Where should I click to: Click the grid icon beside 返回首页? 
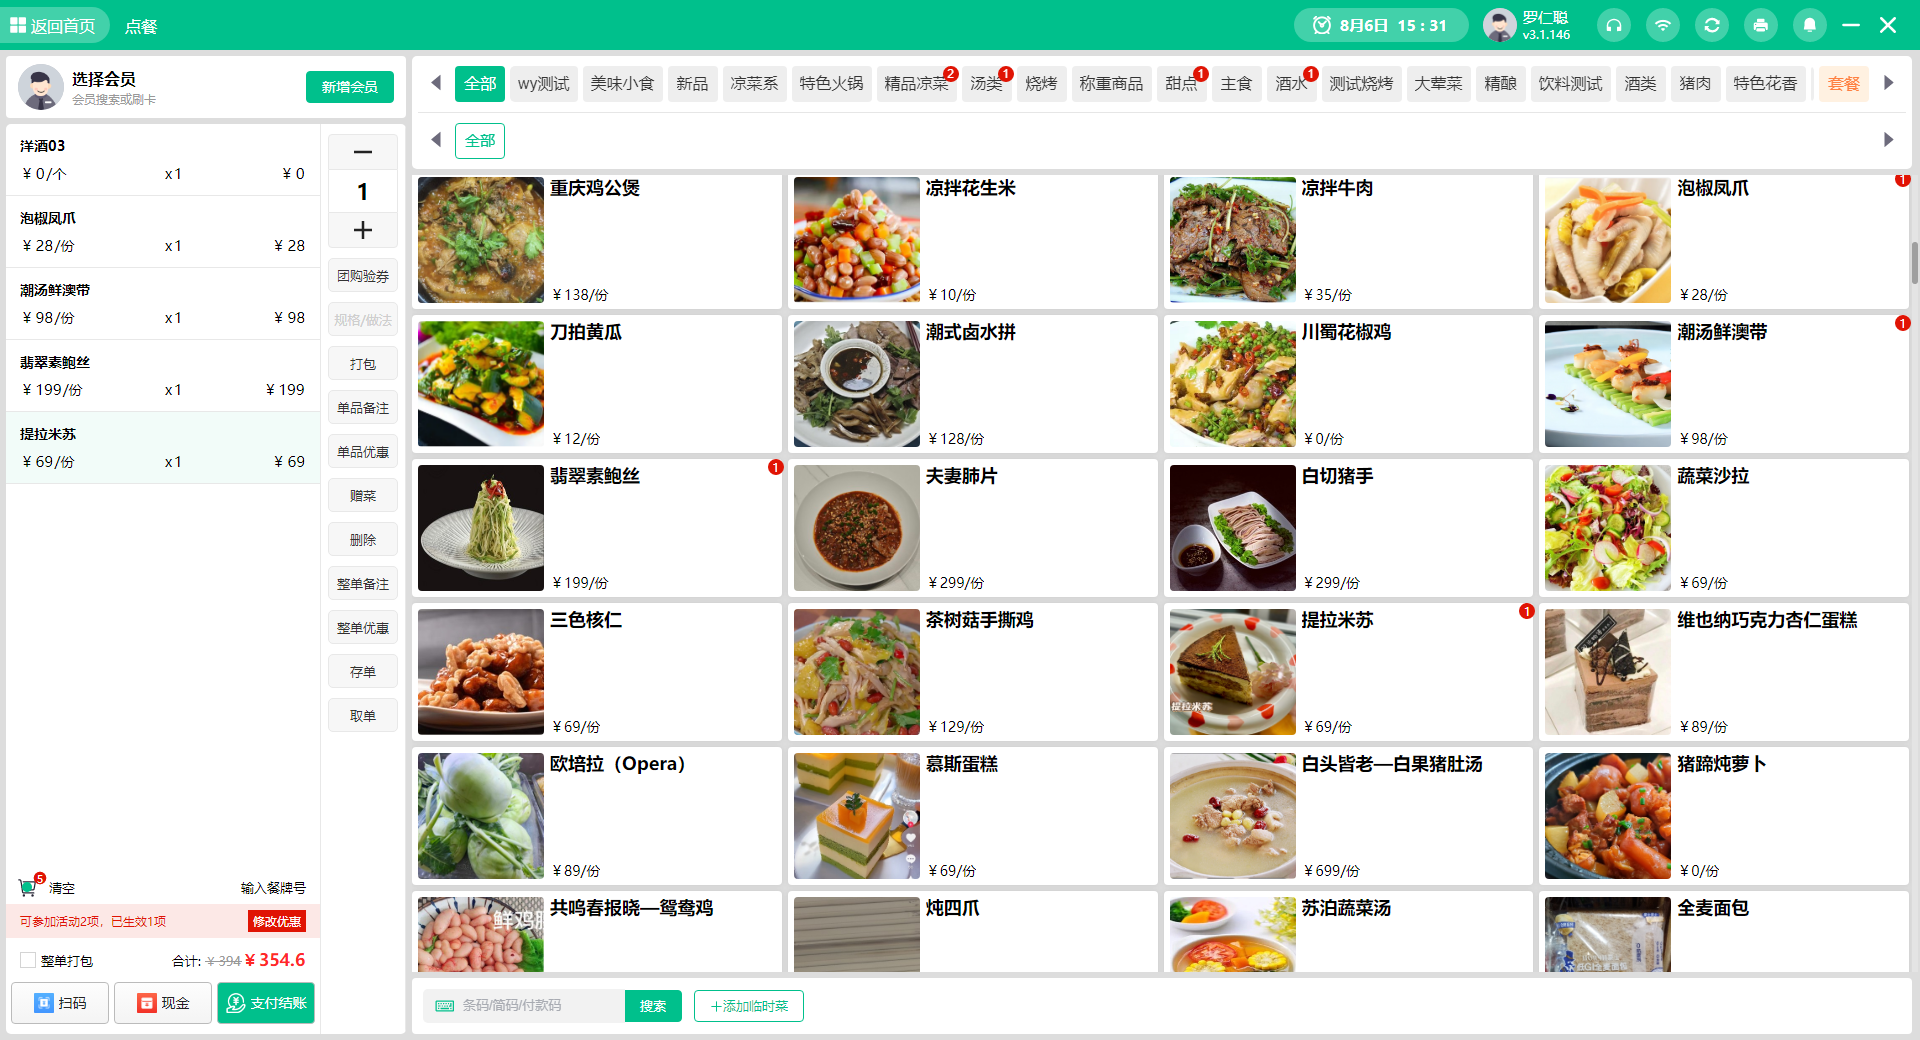click(x=17, y=25)
